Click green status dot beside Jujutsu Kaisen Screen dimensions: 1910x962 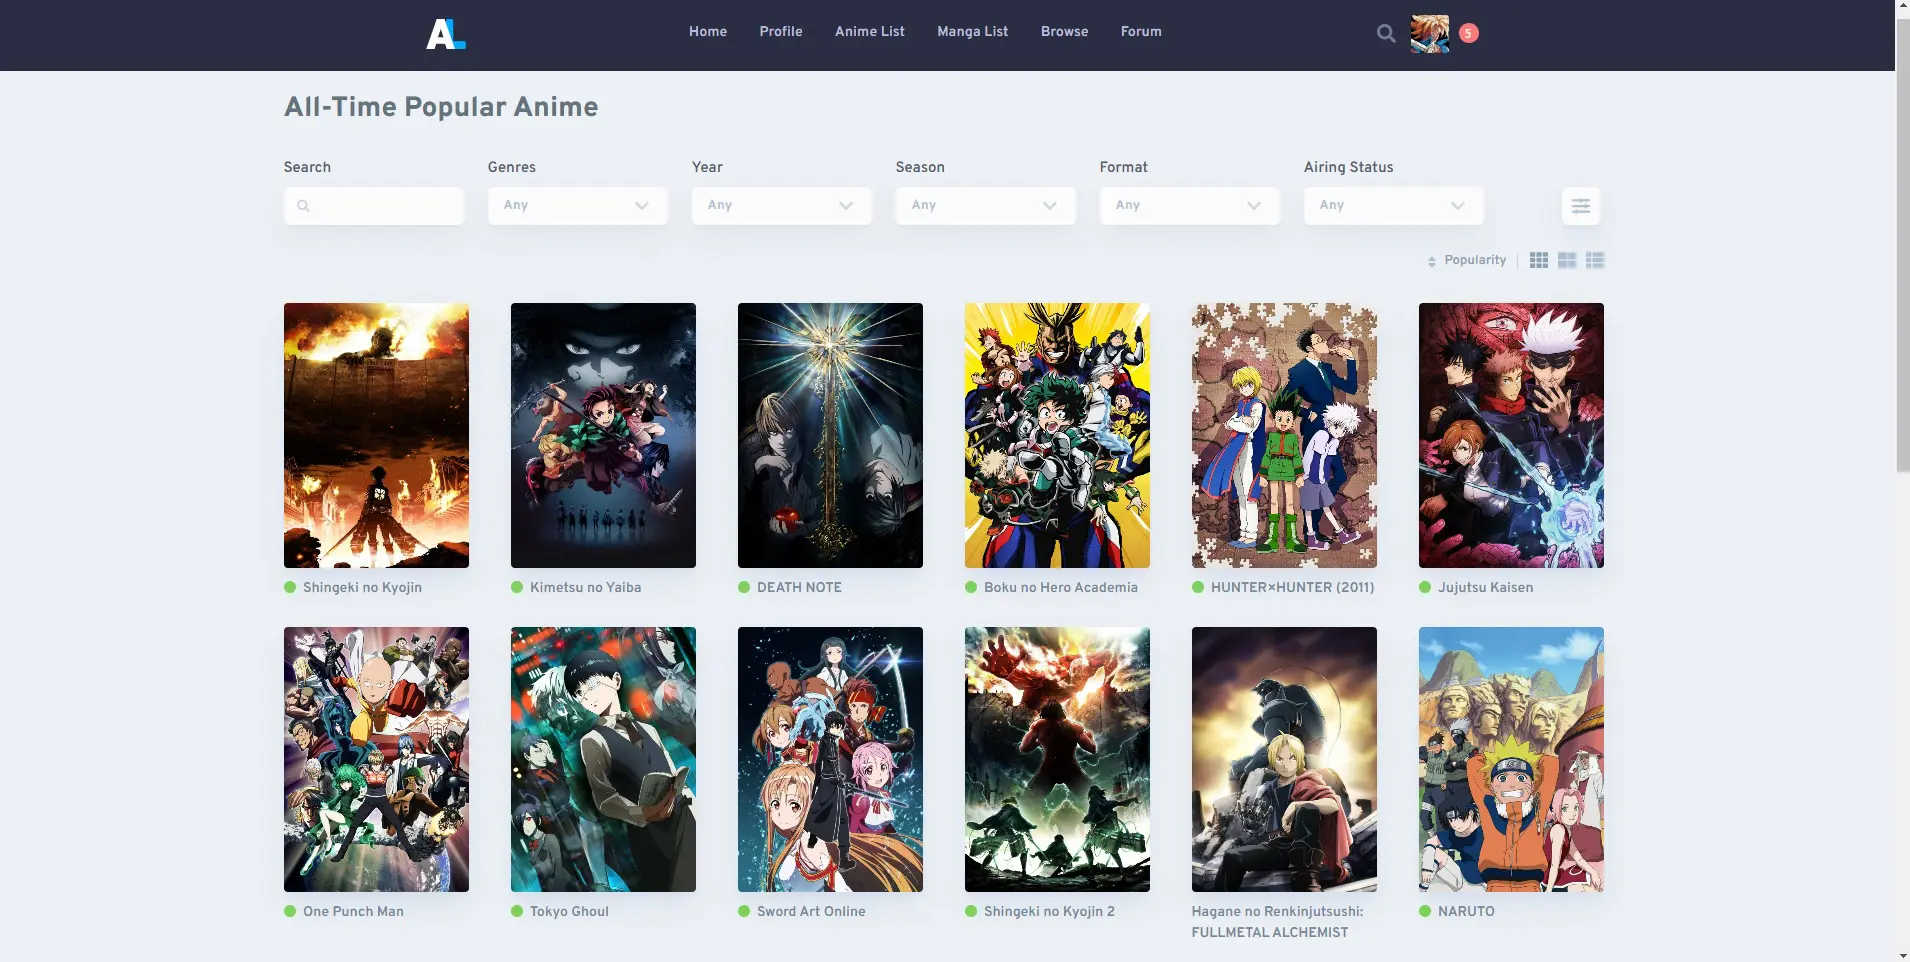click(x=1425, y=587)
